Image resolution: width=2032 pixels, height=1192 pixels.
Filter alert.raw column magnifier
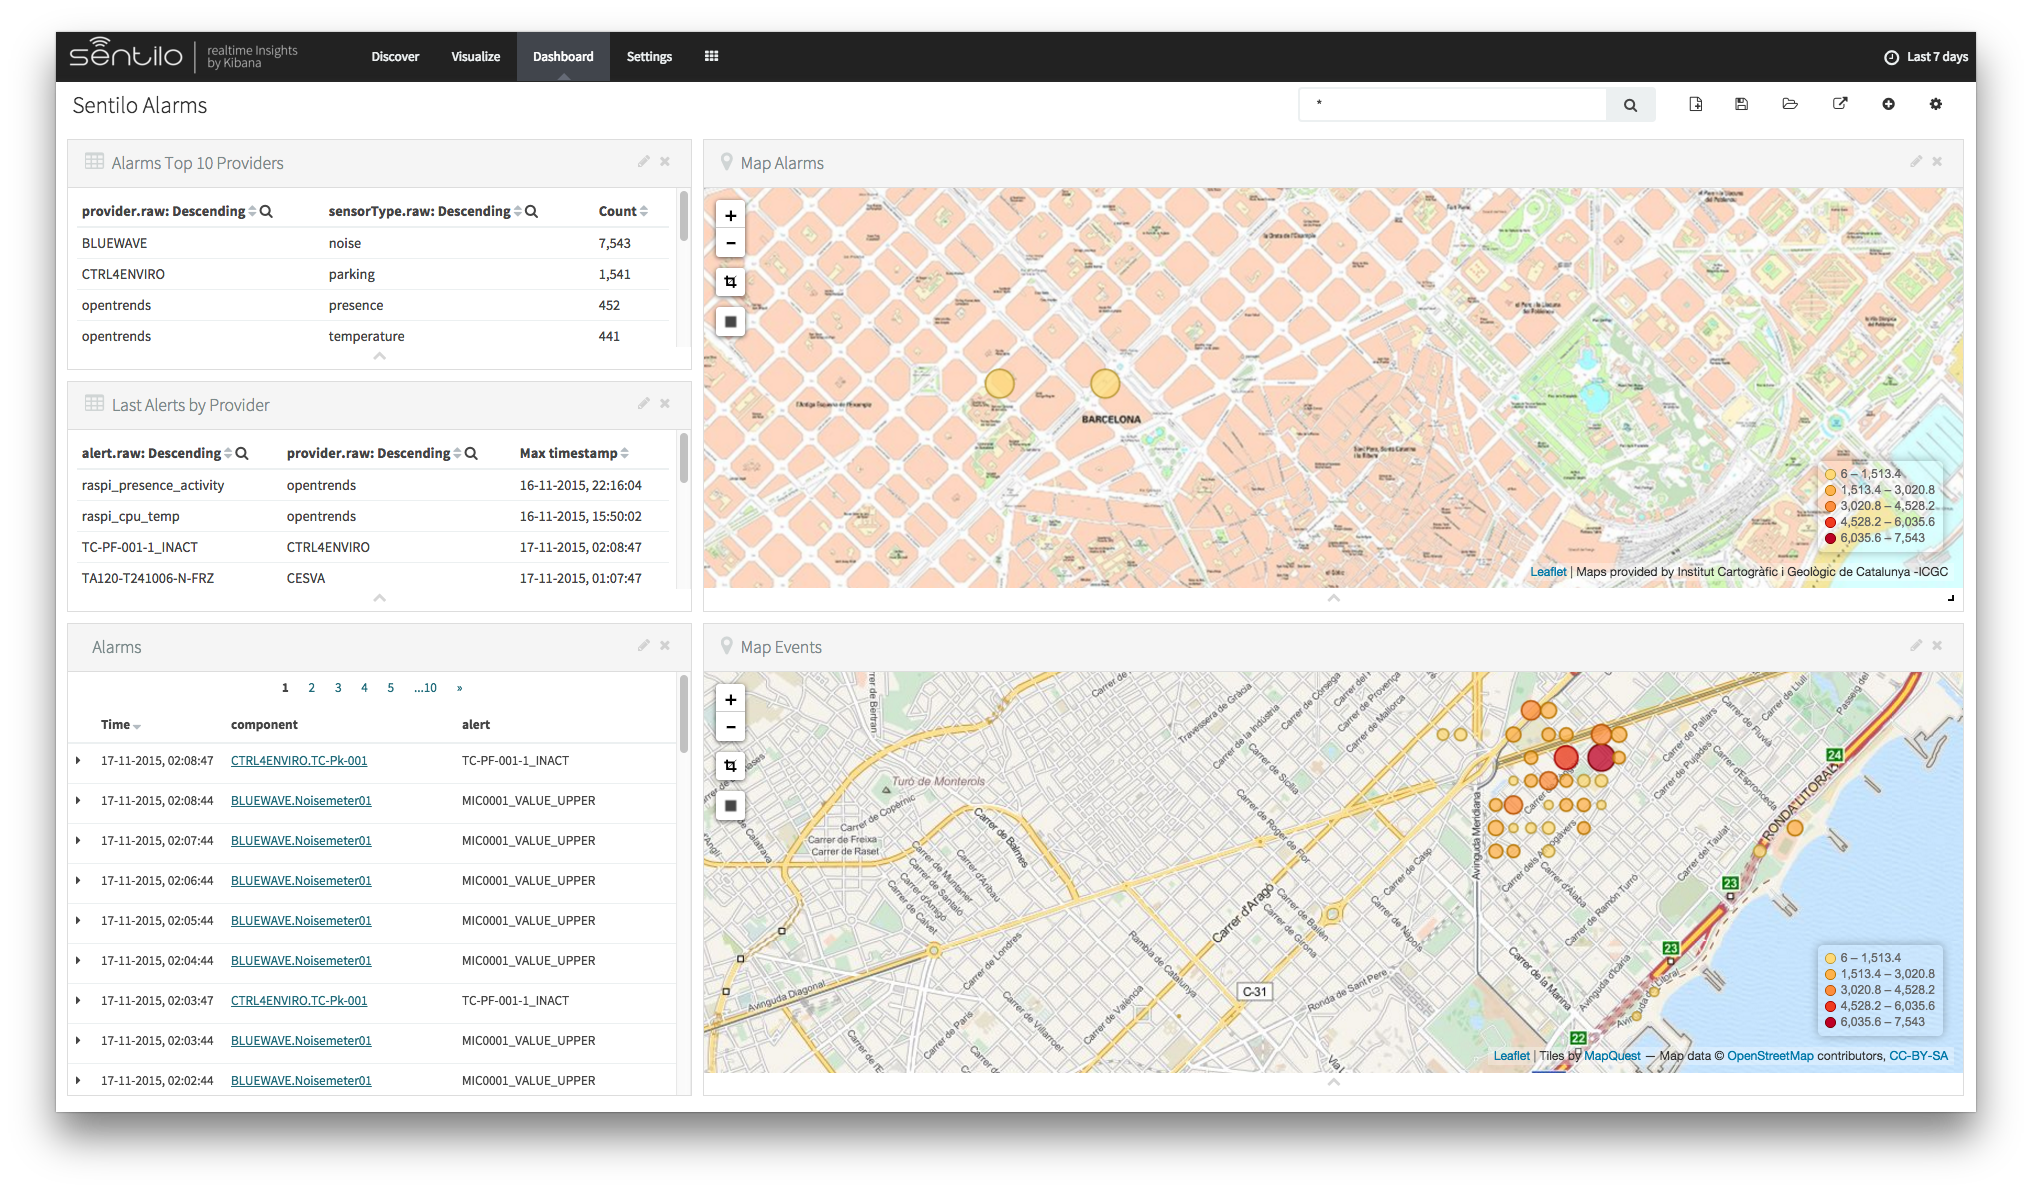coord(242,453)
